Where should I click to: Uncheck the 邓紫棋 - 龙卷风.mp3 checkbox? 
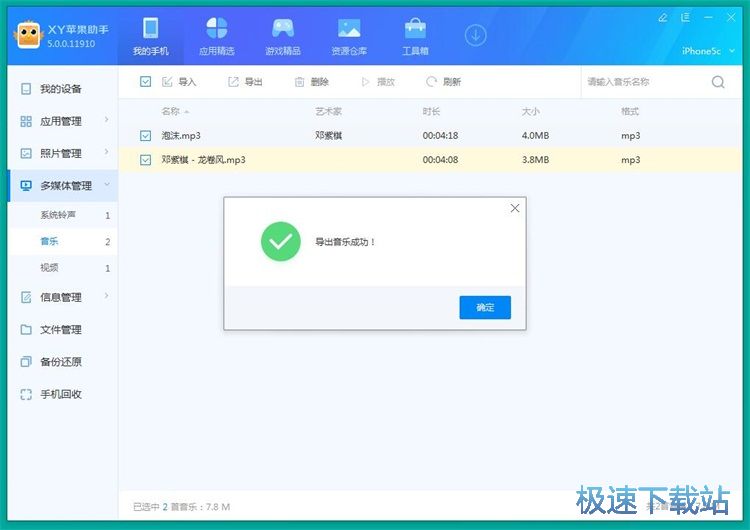(x=145, y=160)
